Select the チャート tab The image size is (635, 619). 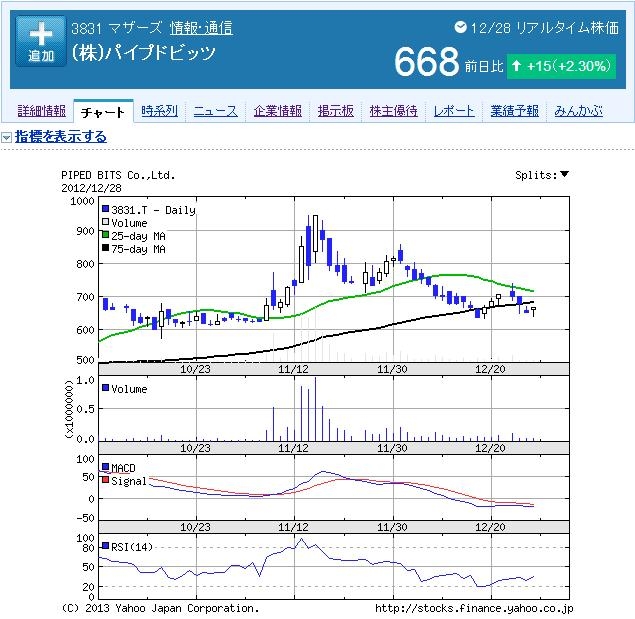click(103, 112)
